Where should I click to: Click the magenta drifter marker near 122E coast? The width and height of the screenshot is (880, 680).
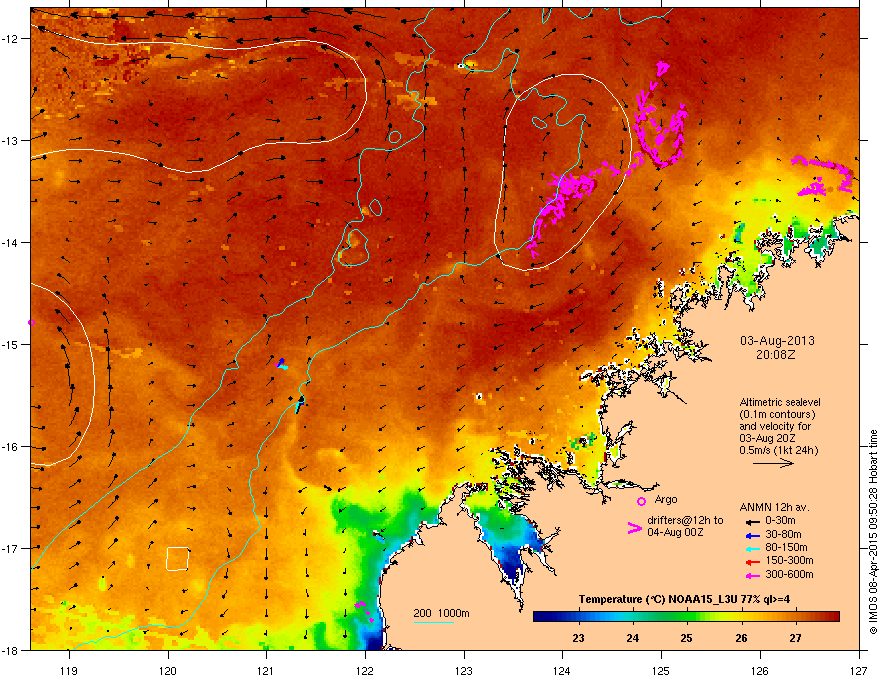[364, 610]
